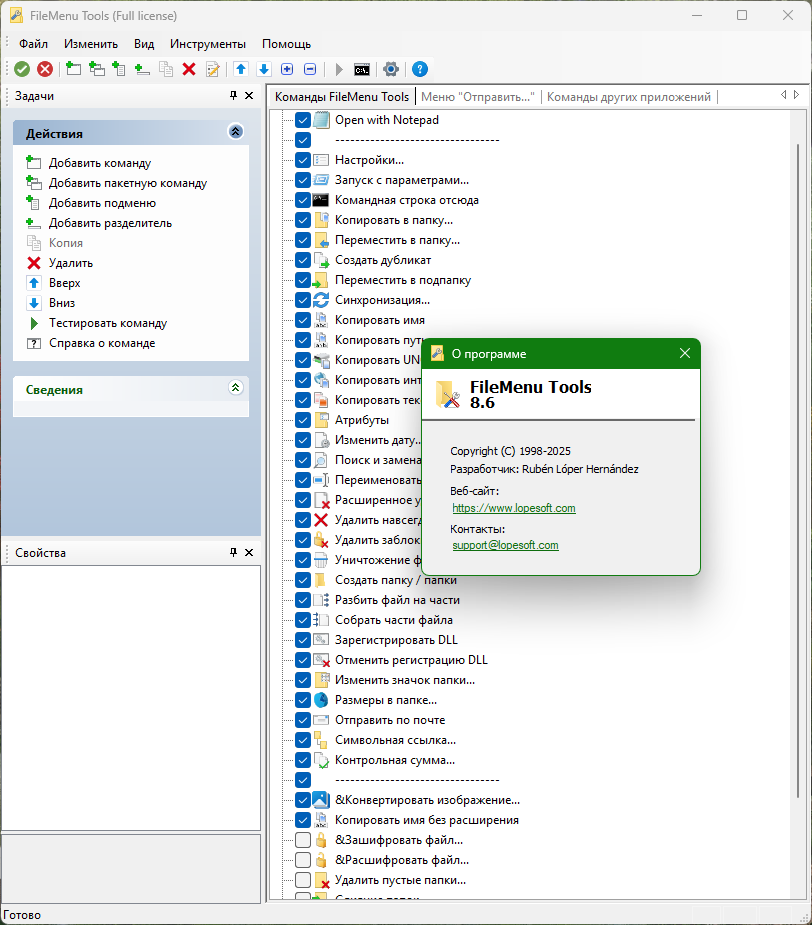This screenshot has width=812, height=925.
Task: Uncheck the Копировать в папку... checkbox
Action: tap(303, 220)
